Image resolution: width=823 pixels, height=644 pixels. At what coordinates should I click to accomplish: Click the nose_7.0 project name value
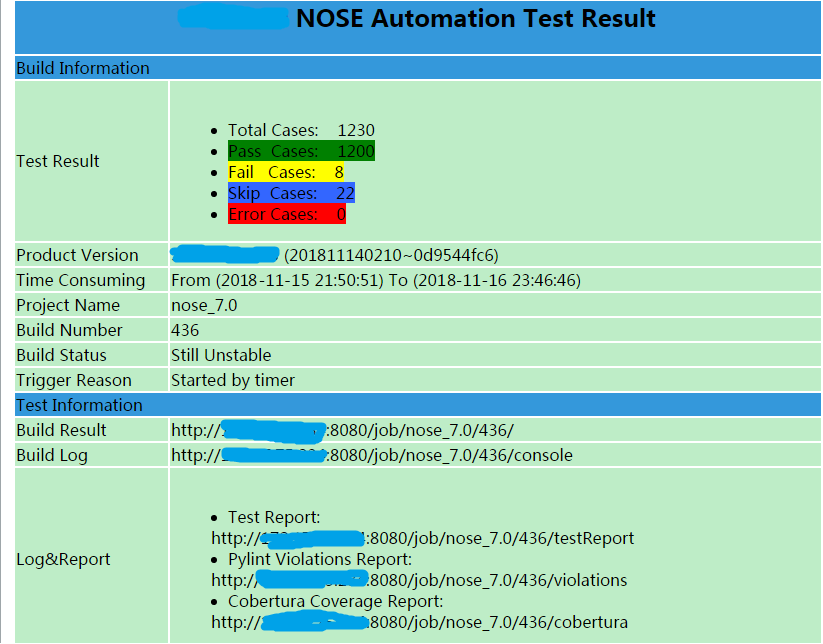point(204,305)
